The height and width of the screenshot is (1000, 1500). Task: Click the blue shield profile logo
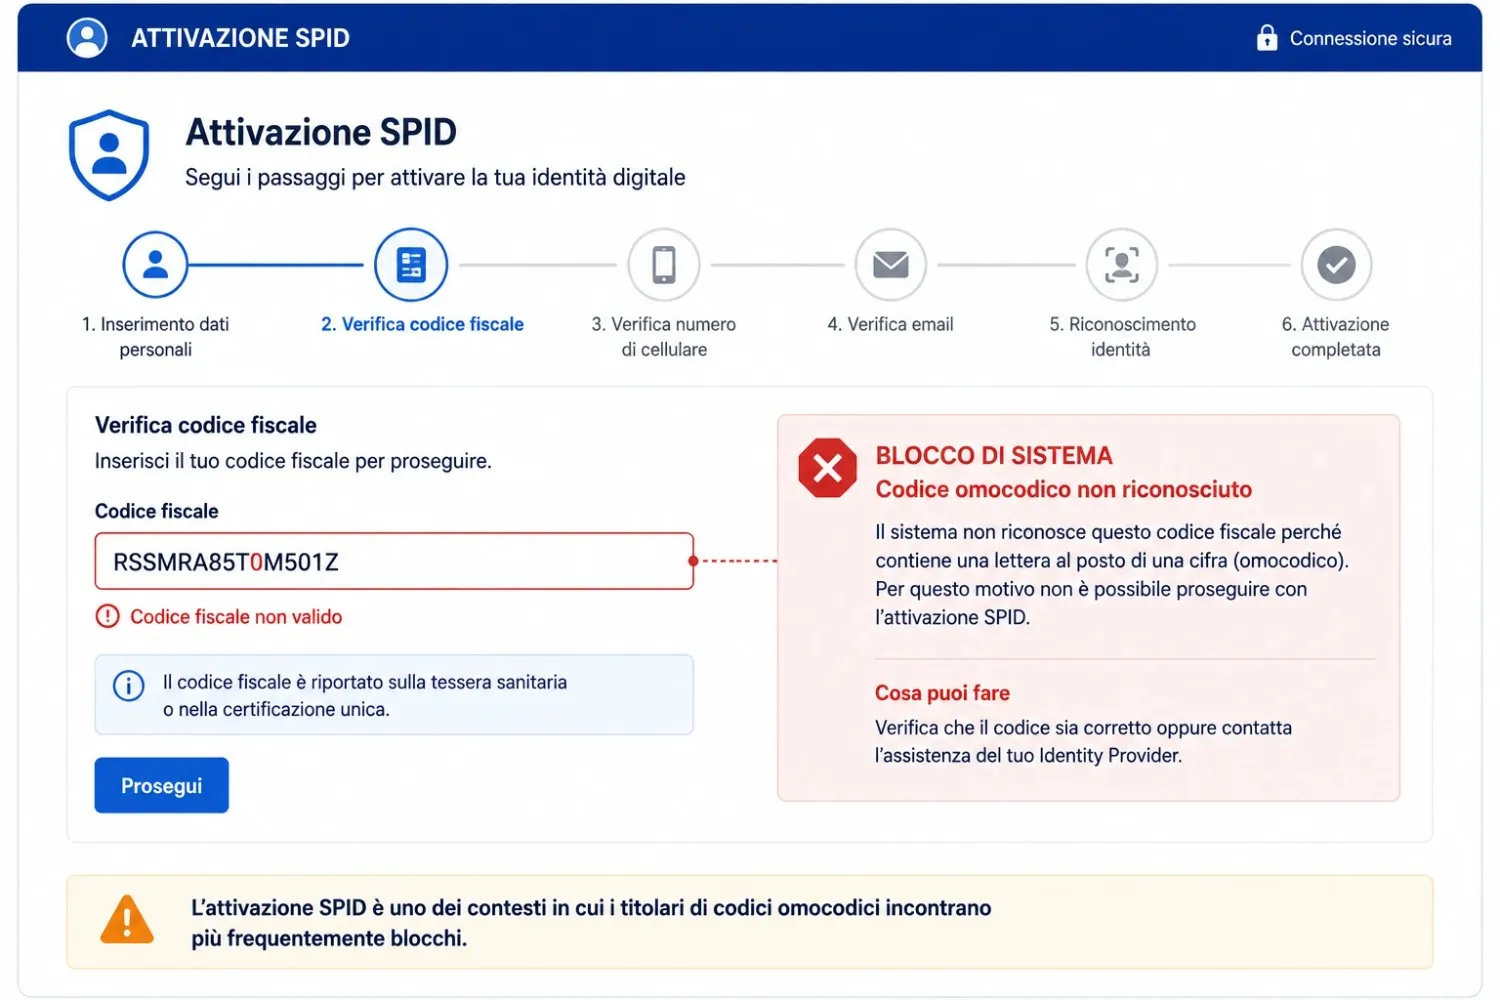click(109, 155)
